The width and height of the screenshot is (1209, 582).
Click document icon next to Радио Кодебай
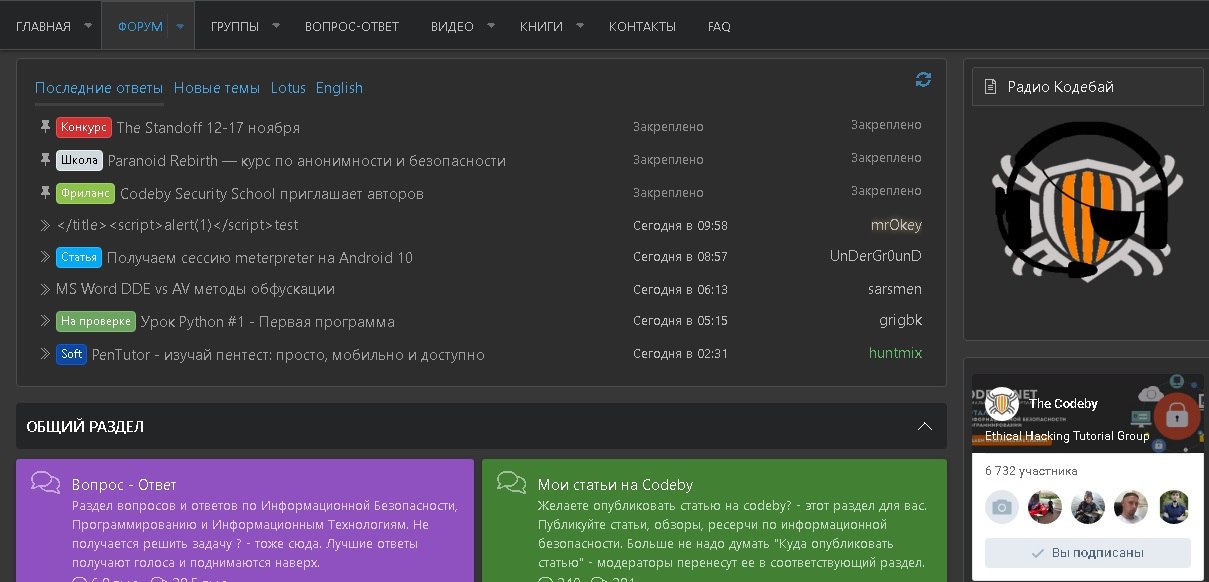(991, 87)
